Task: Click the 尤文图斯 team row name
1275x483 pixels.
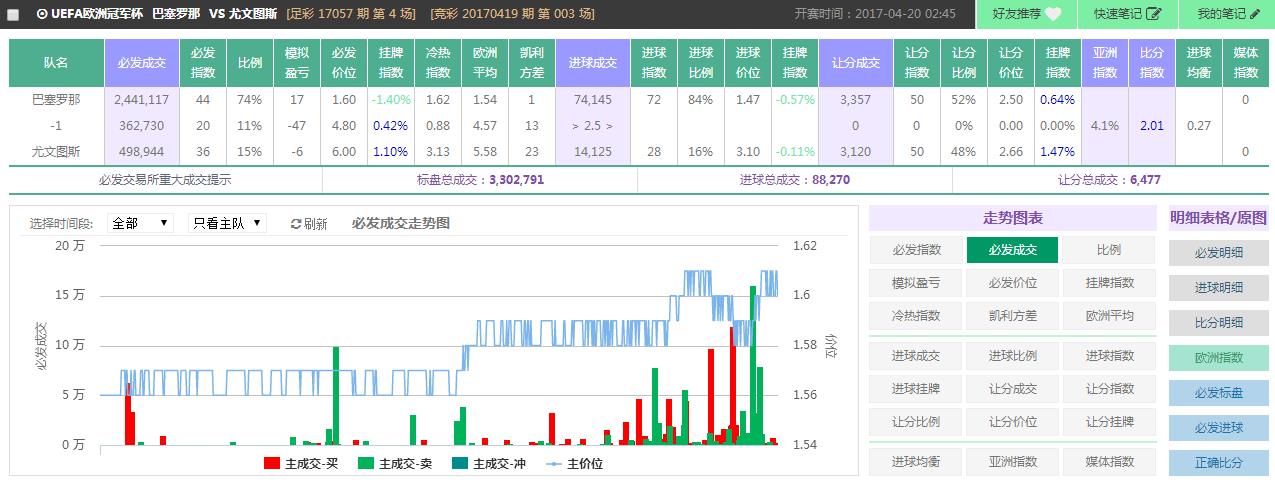Action: point(56,152)
